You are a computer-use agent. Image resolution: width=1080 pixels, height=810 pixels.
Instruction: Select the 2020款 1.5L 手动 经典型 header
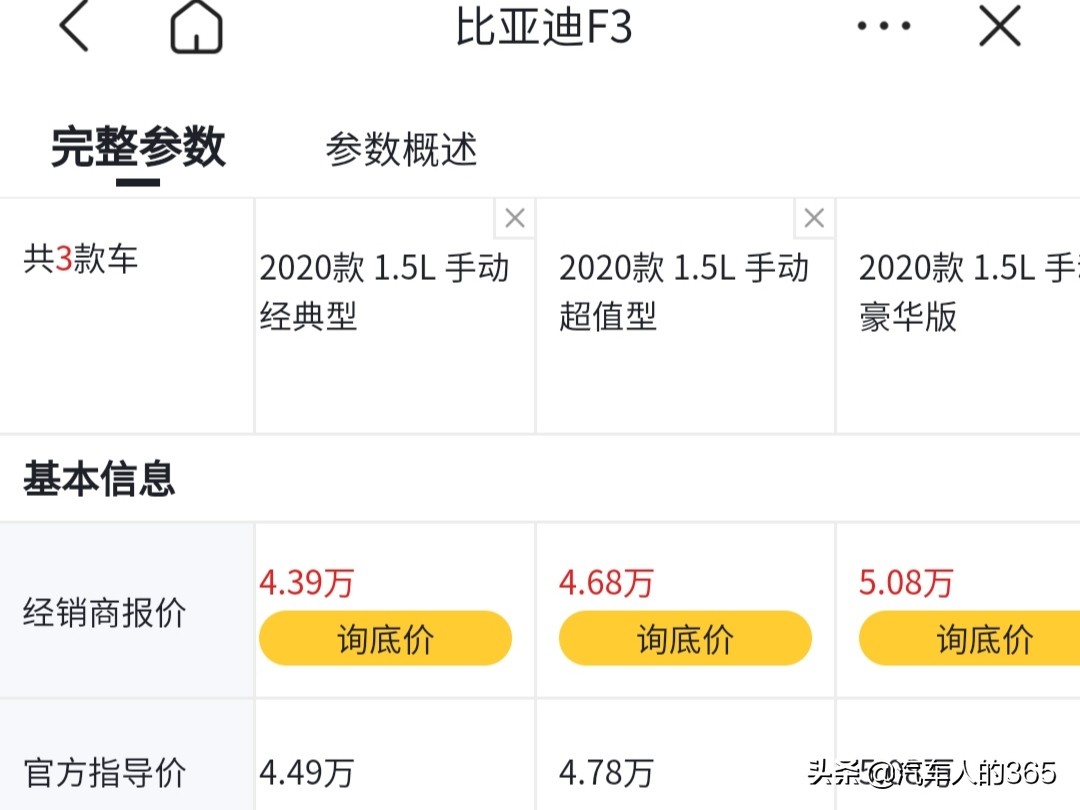384,292
